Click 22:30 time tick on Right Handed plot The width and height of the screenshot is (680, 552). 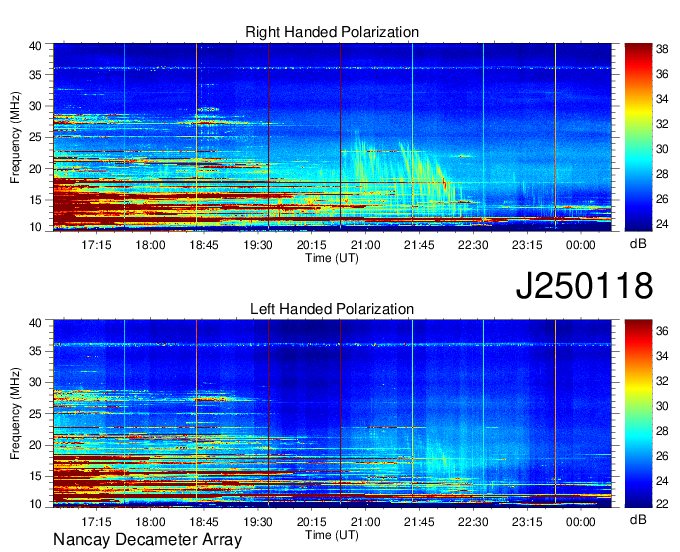point(473,245)
